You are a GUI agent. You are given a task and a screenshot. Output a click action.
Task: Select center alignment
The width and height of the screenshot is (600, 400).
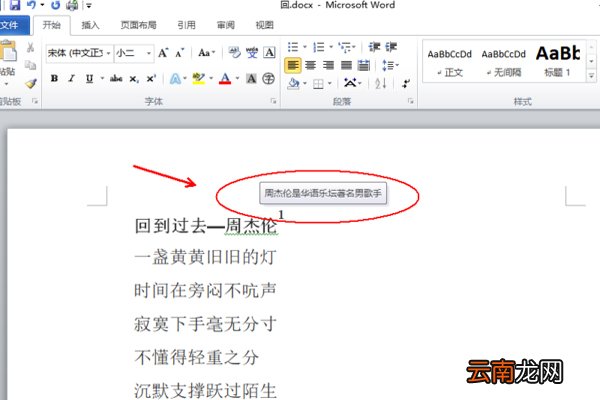tap(310, 65)
